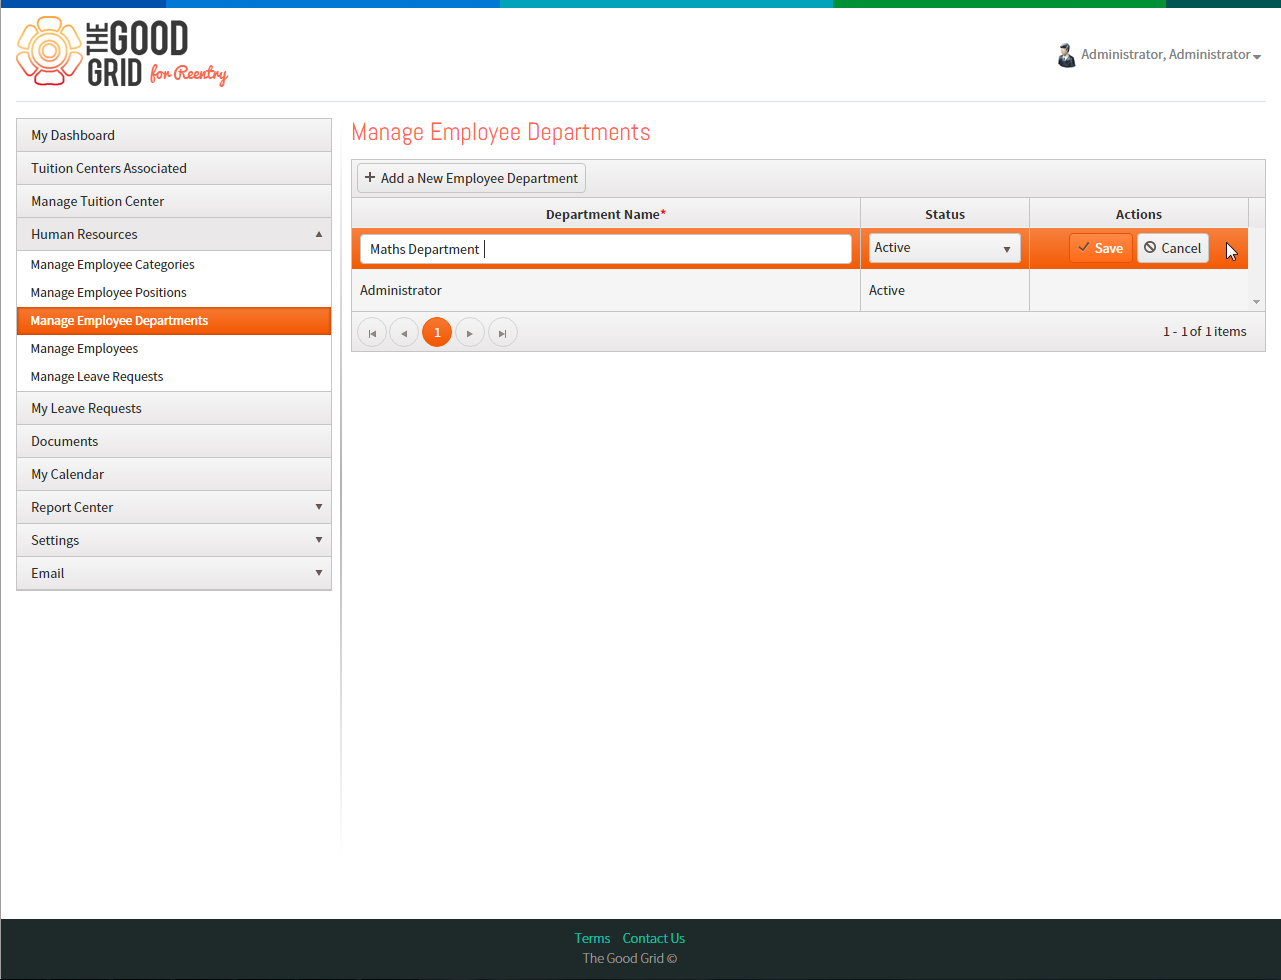This screenshot has height=980, width=1281.
Task: Select page 1 in pager
Action: click(x=437, y=332)
